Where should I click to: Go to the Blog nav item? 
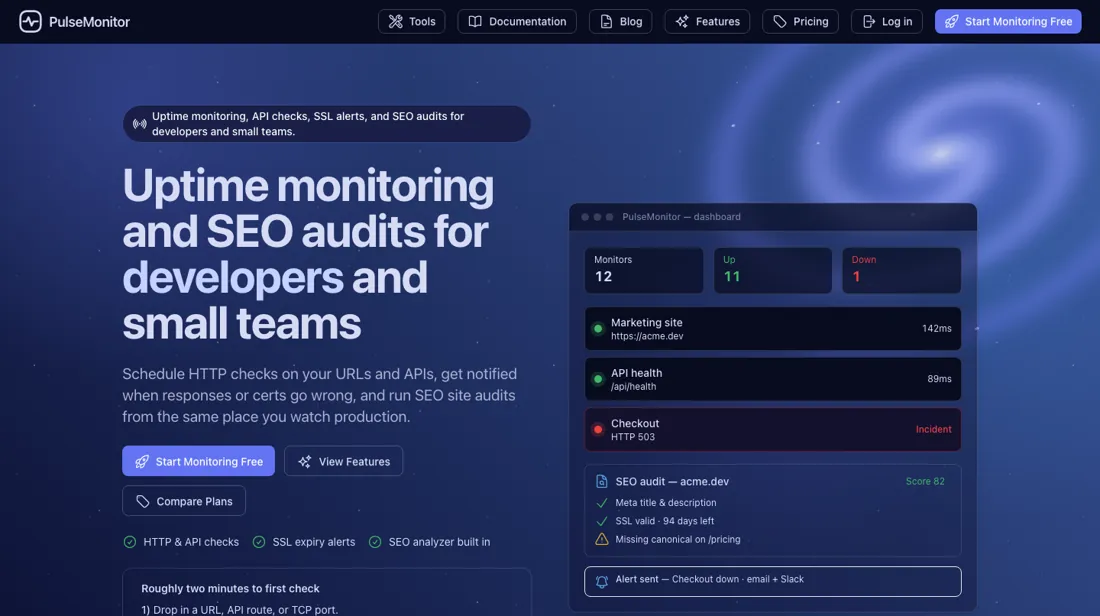click(621, 22)
